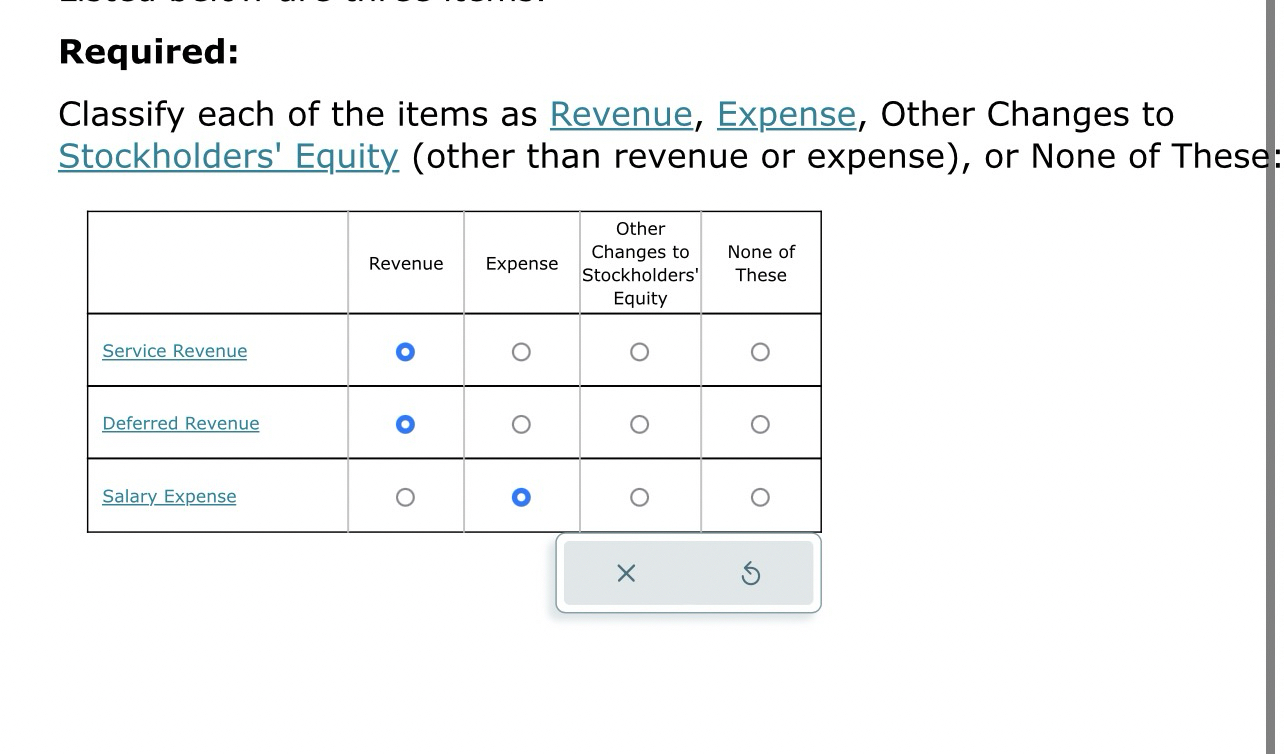This screenshot has width=1284, height=754.
Task: Open the Expense definition link
Action: (786, 114)
